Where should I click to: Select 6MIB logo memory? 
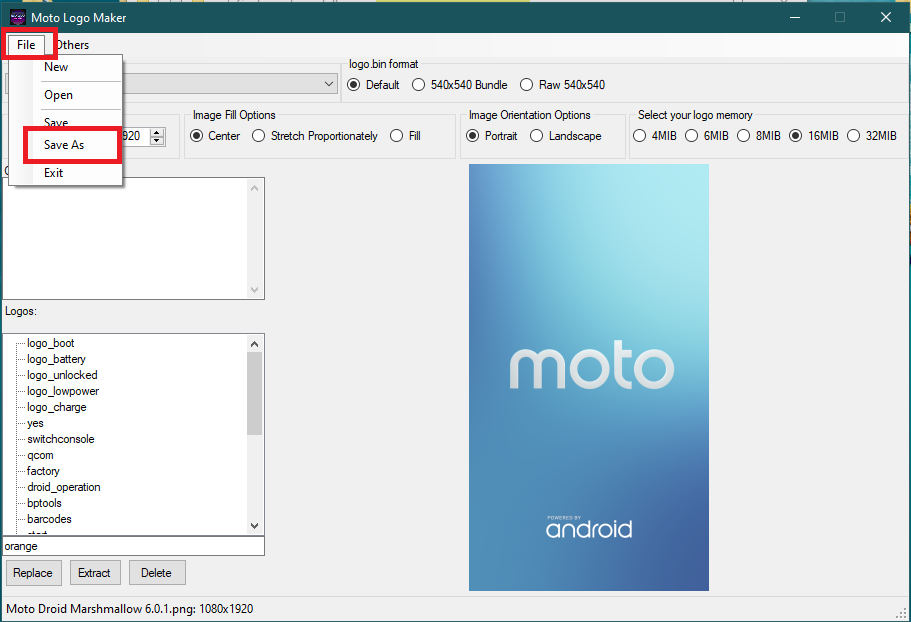(x=706, y=136)
